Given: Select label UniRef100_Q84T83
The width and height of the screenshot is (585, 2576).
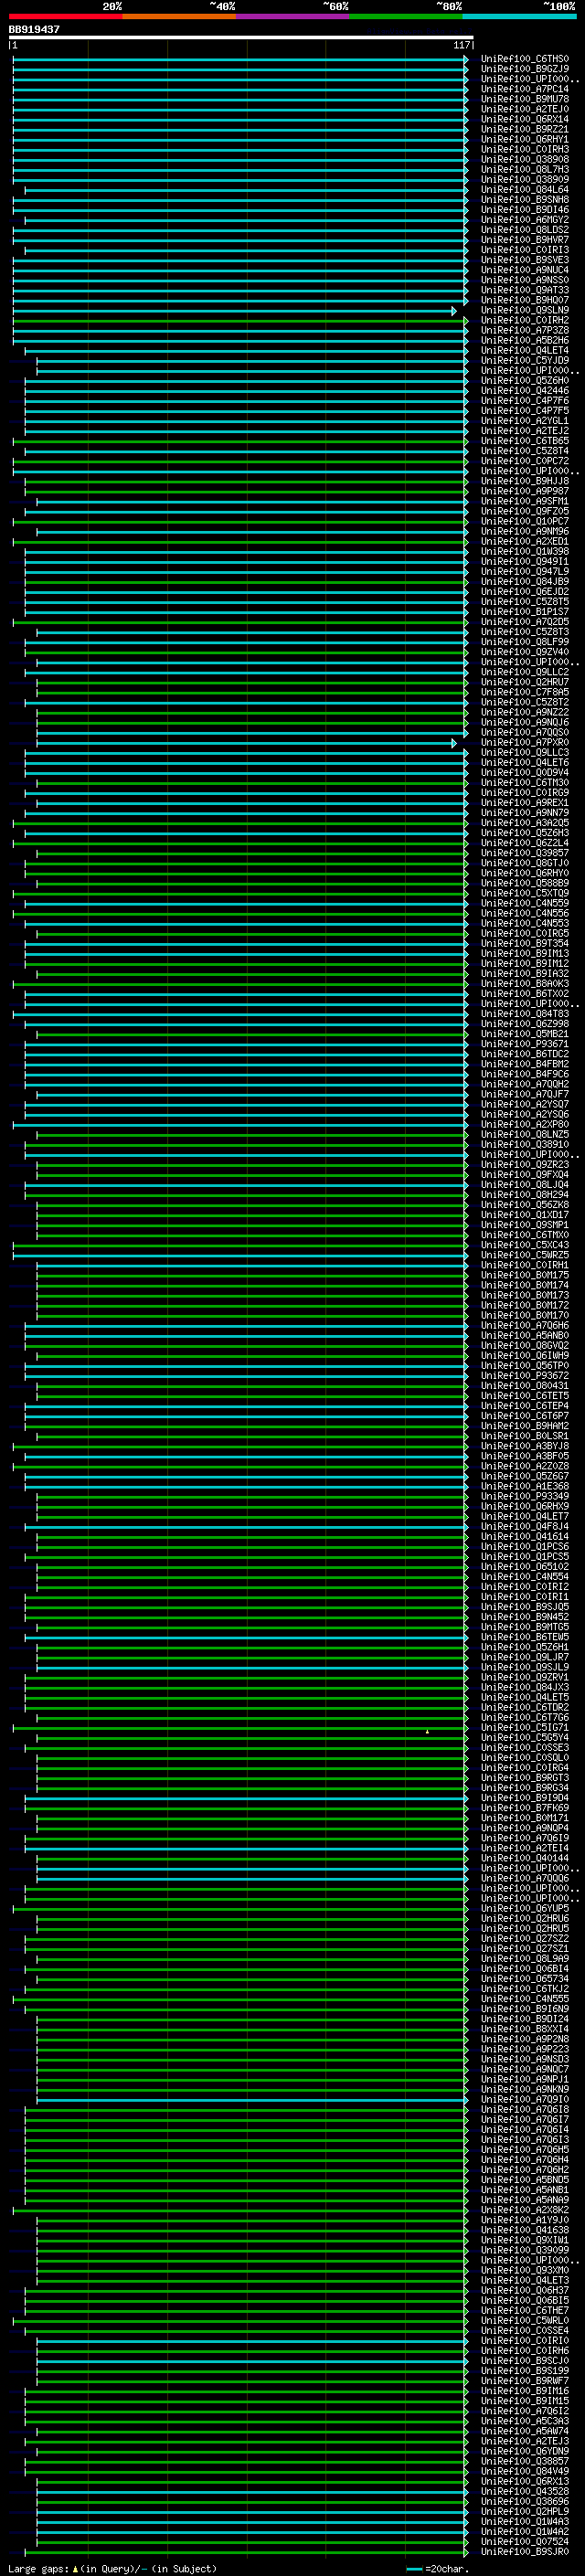Looking at the screenshot, I should (525, 1014).
